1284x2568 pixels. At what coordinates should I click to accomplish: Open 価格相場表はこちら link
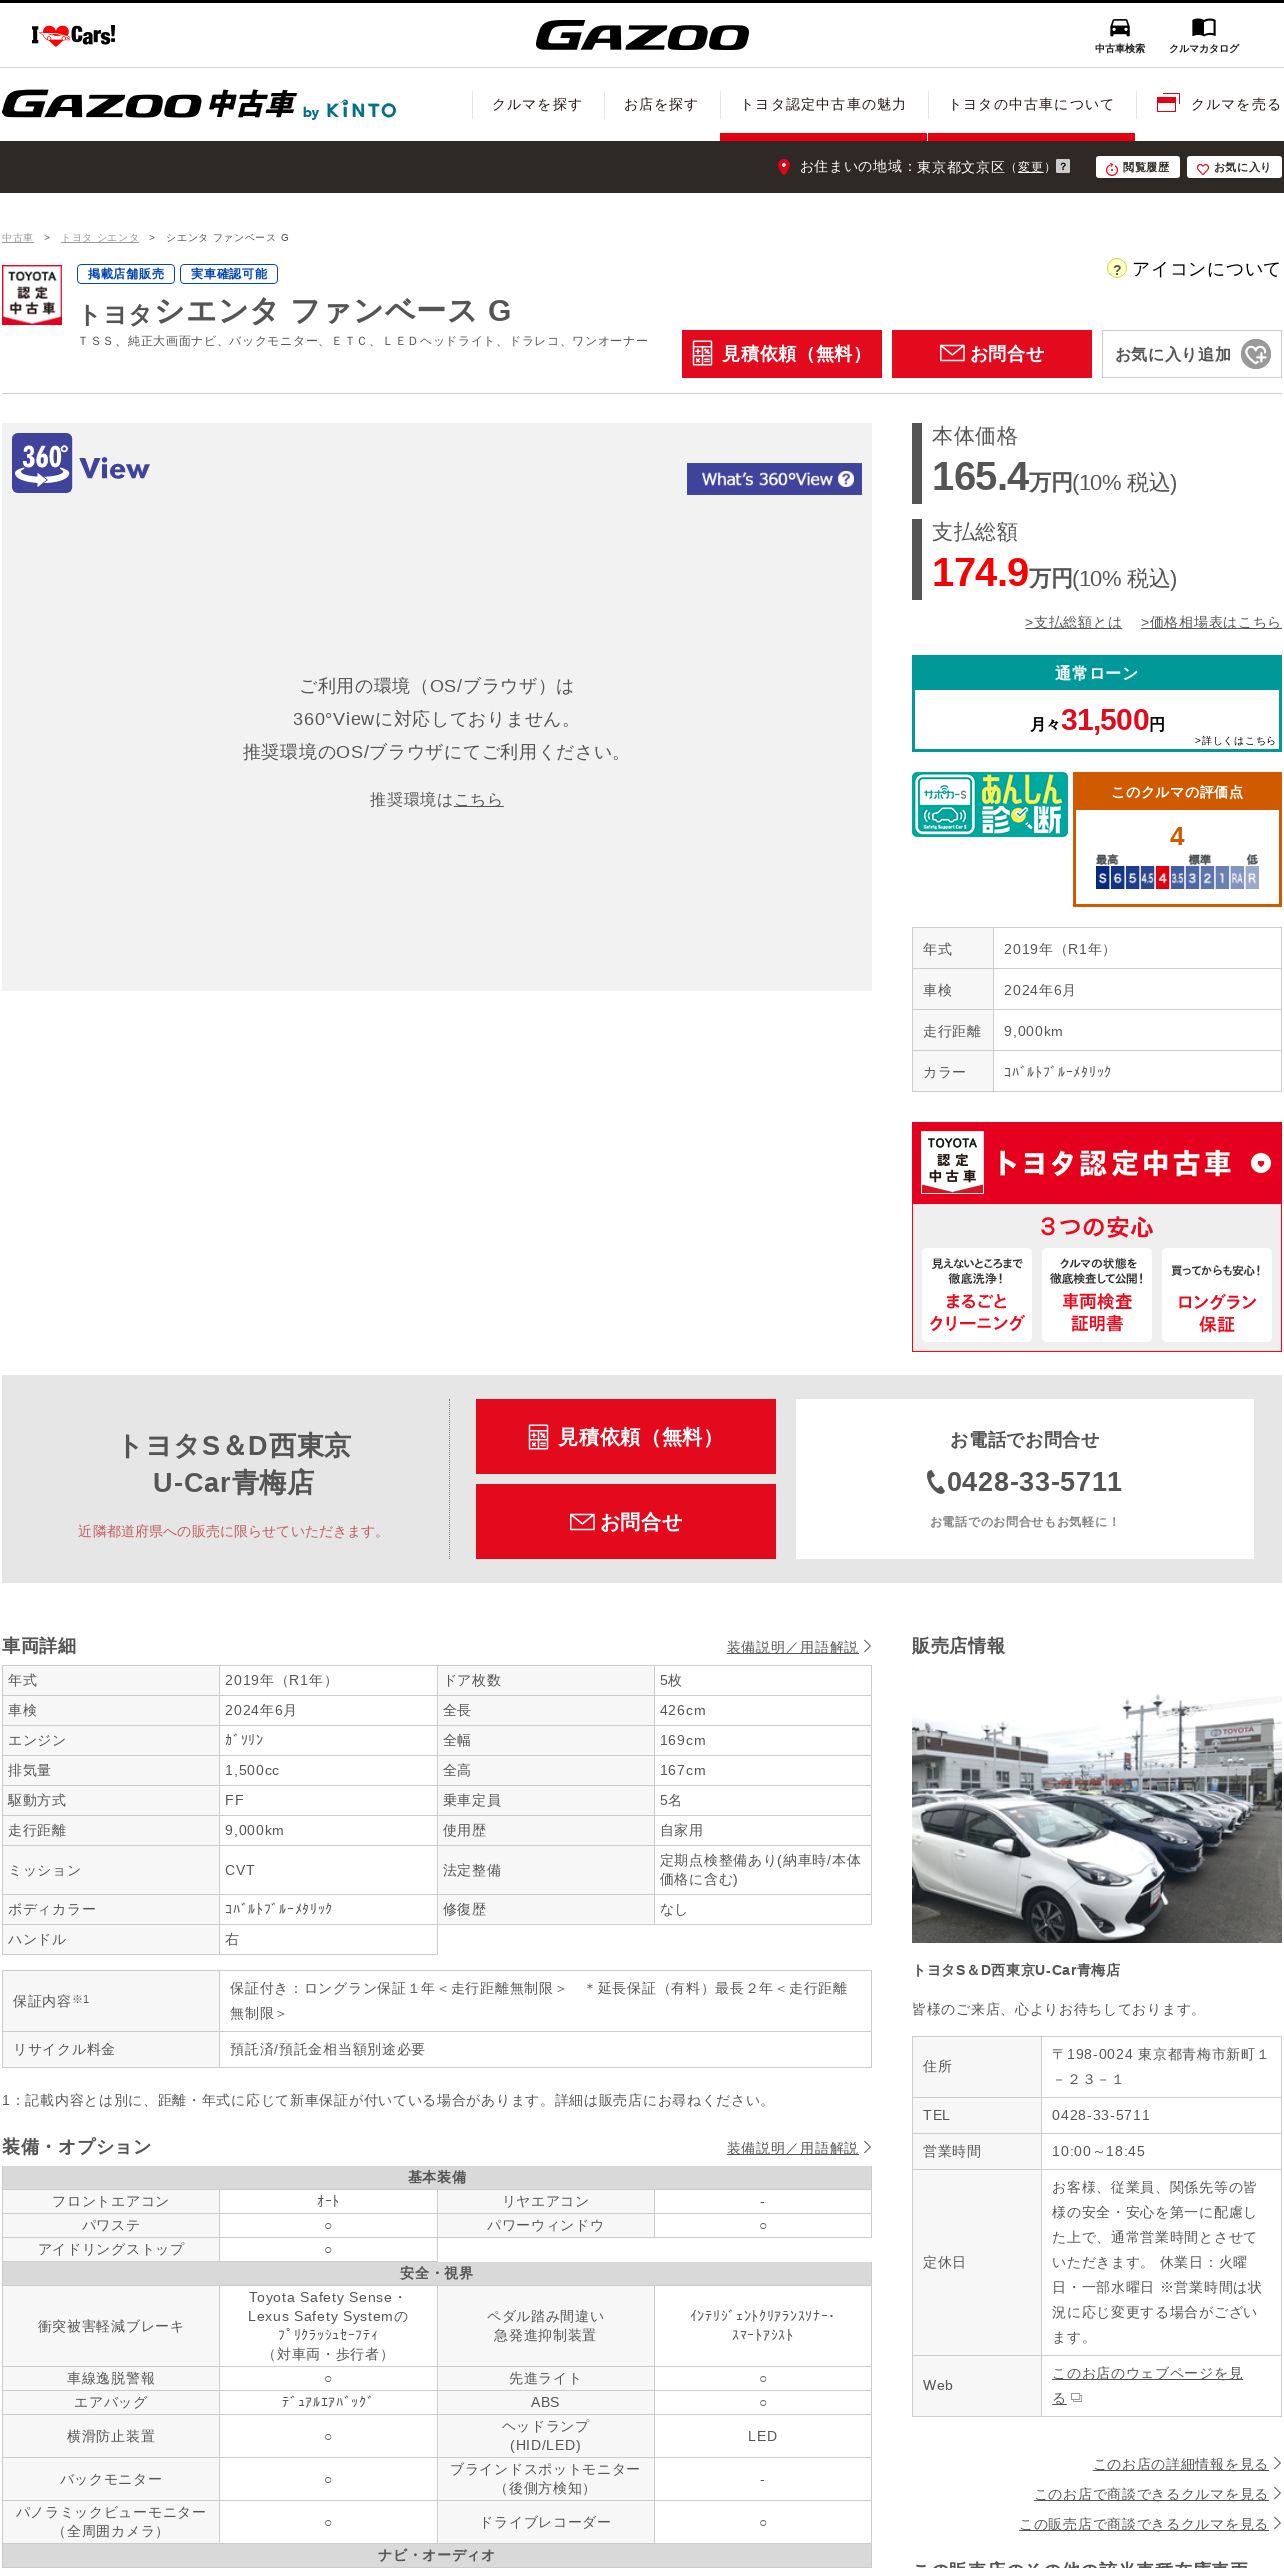(1211, 622)
